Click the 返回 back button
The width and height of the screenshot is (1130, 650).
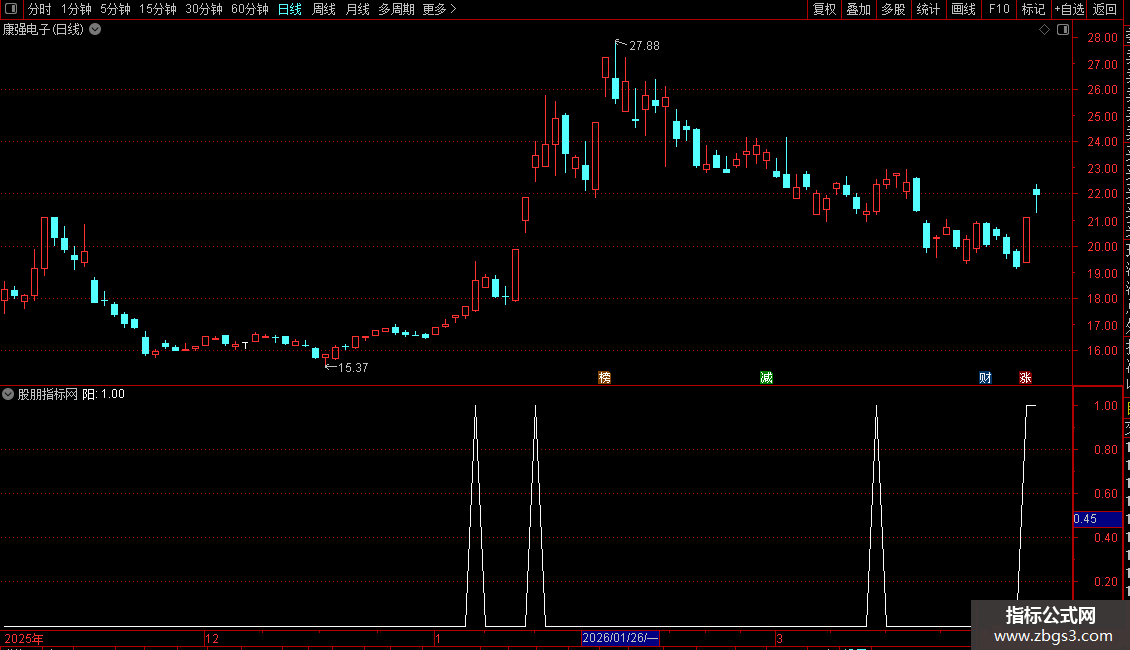(1104, 9)
